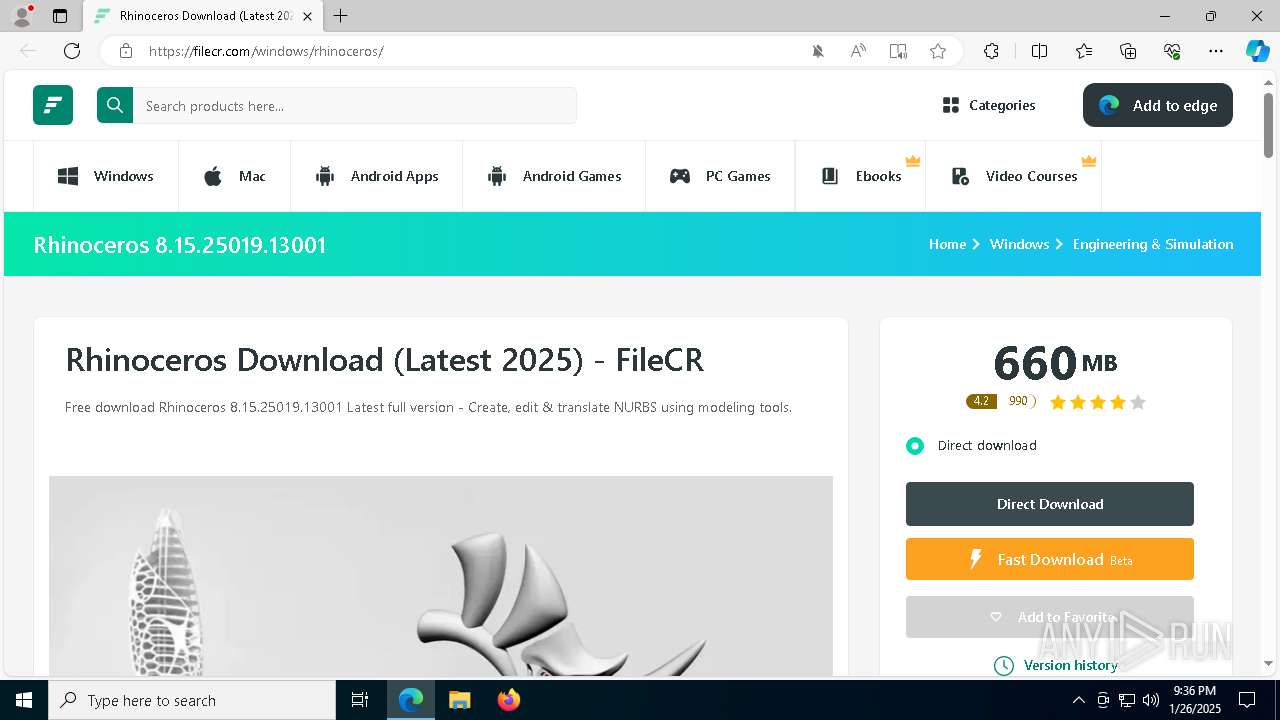Viewport: 1280px width, 720px height.
Task: Open the Copilot sidebar icon
Action: pos(1257,51)
